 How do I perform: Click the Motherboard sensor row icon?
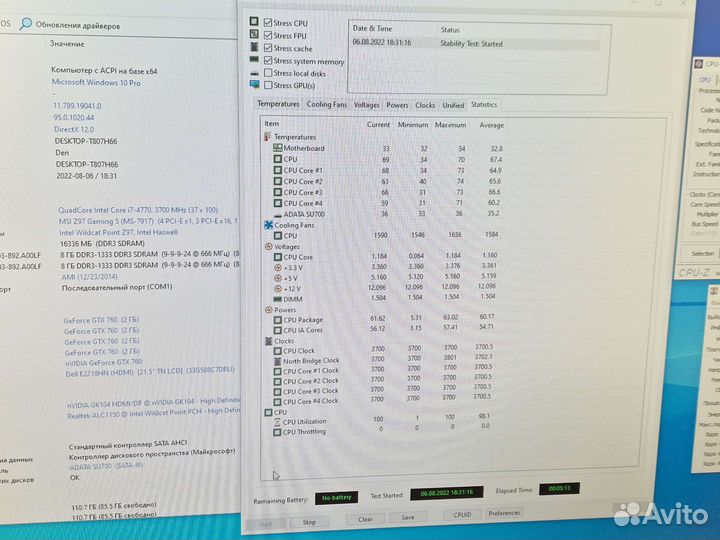coord(277,148)
